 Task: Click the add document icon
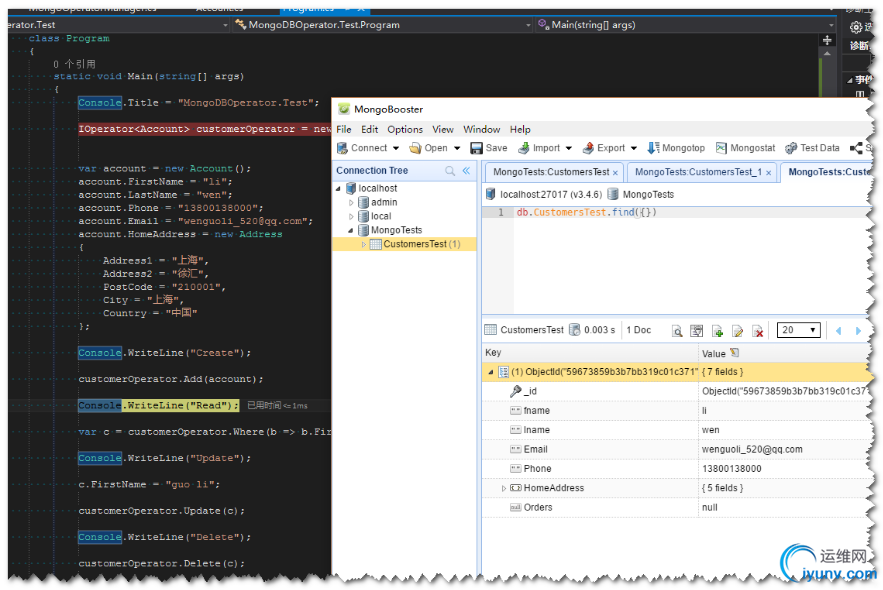point(717,331)
